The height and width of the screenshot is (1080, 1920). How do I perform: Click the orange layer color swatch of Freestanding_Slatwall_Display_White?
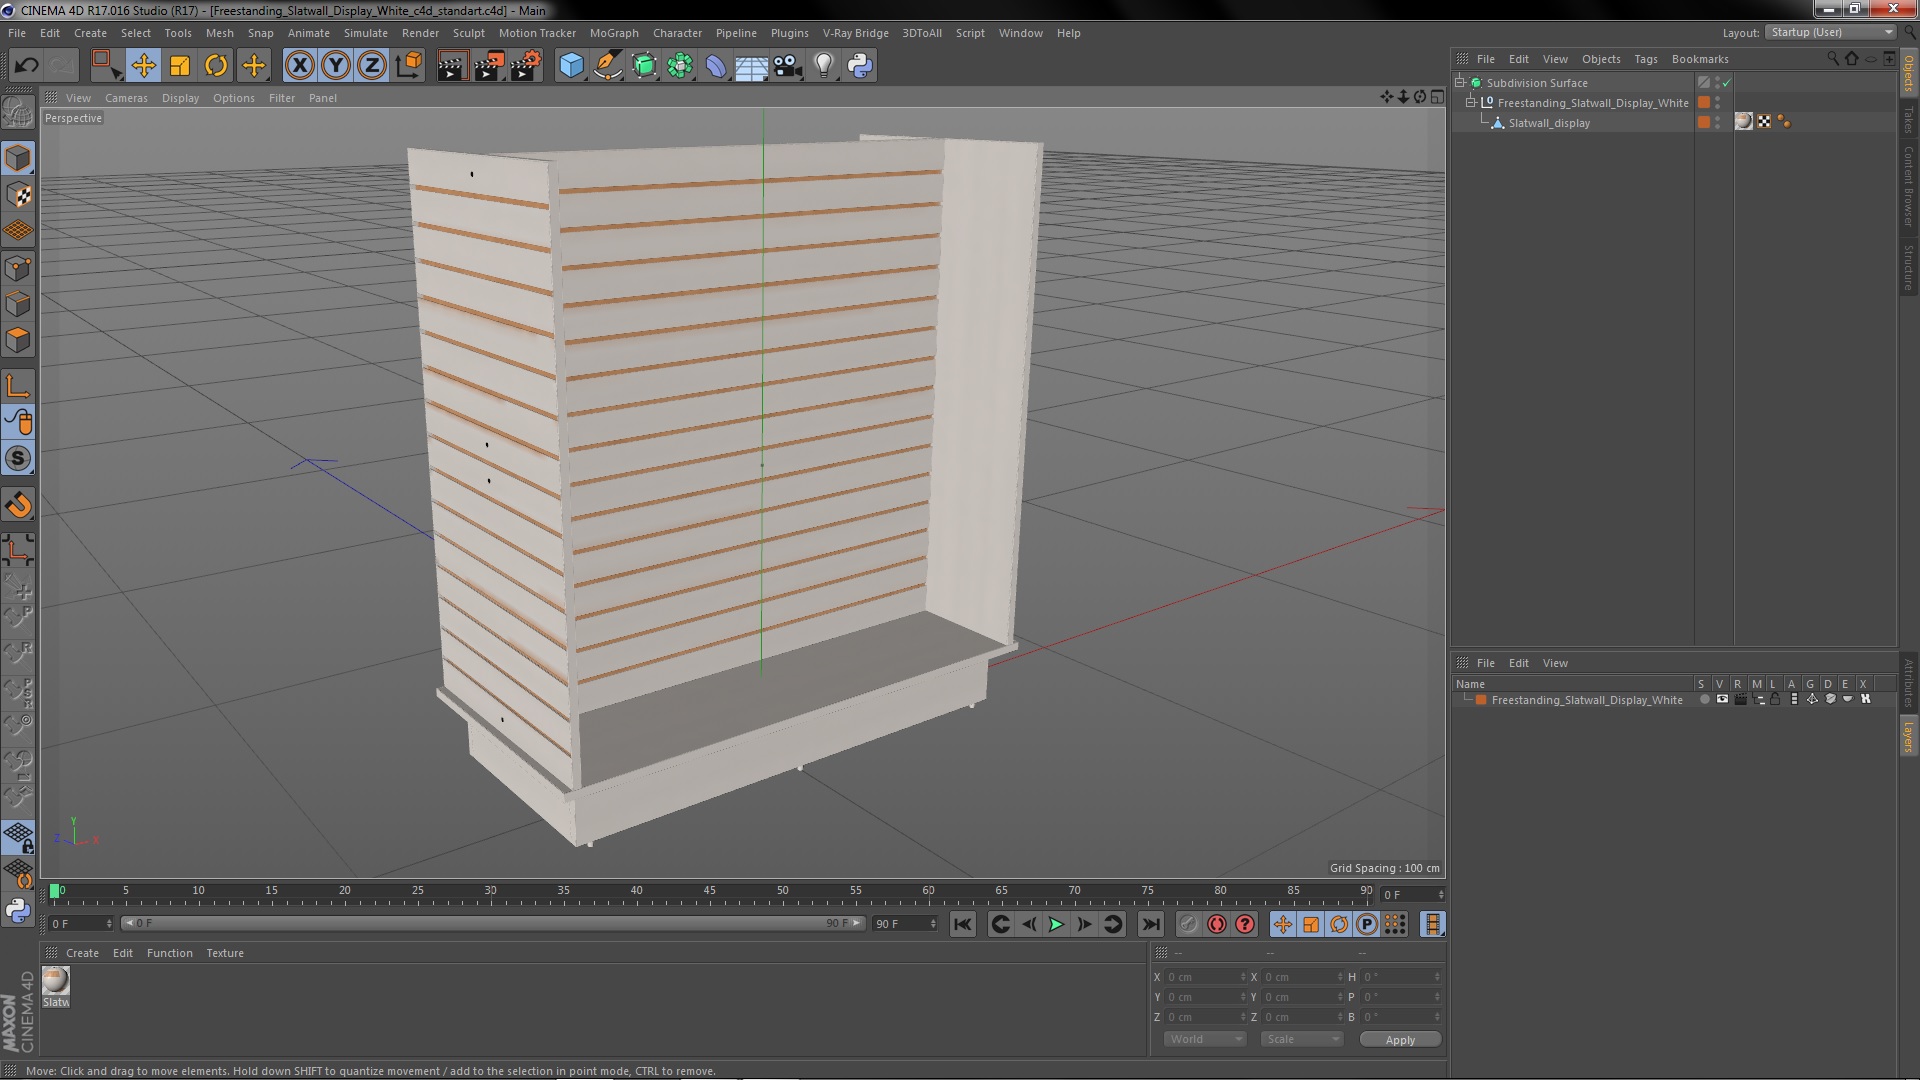pyautogui.click(x=1481, y=700)
